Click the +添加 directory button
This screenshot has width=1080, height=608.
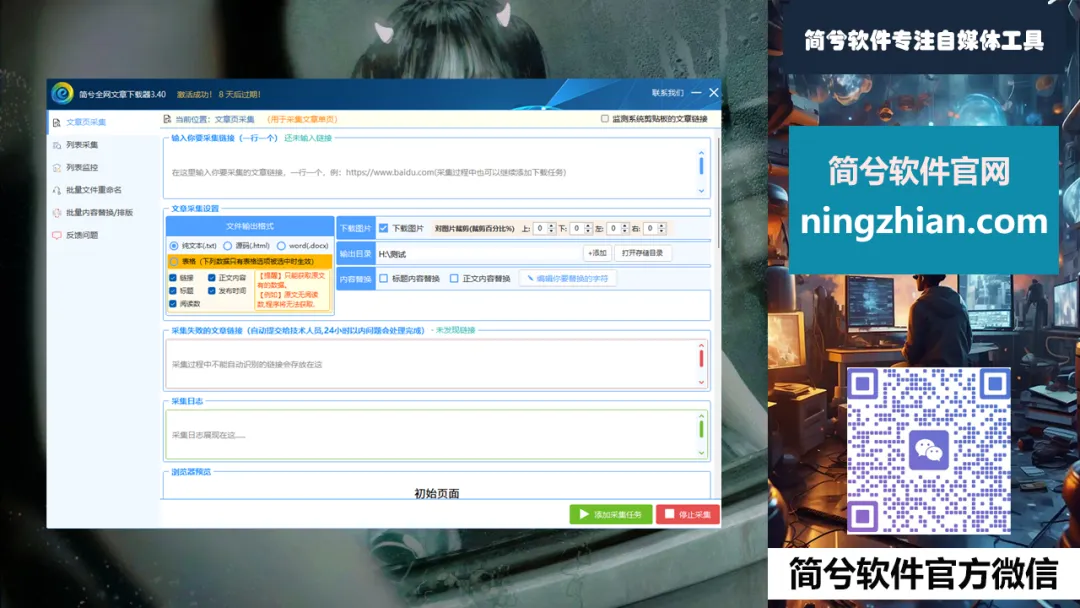(597, 253)
